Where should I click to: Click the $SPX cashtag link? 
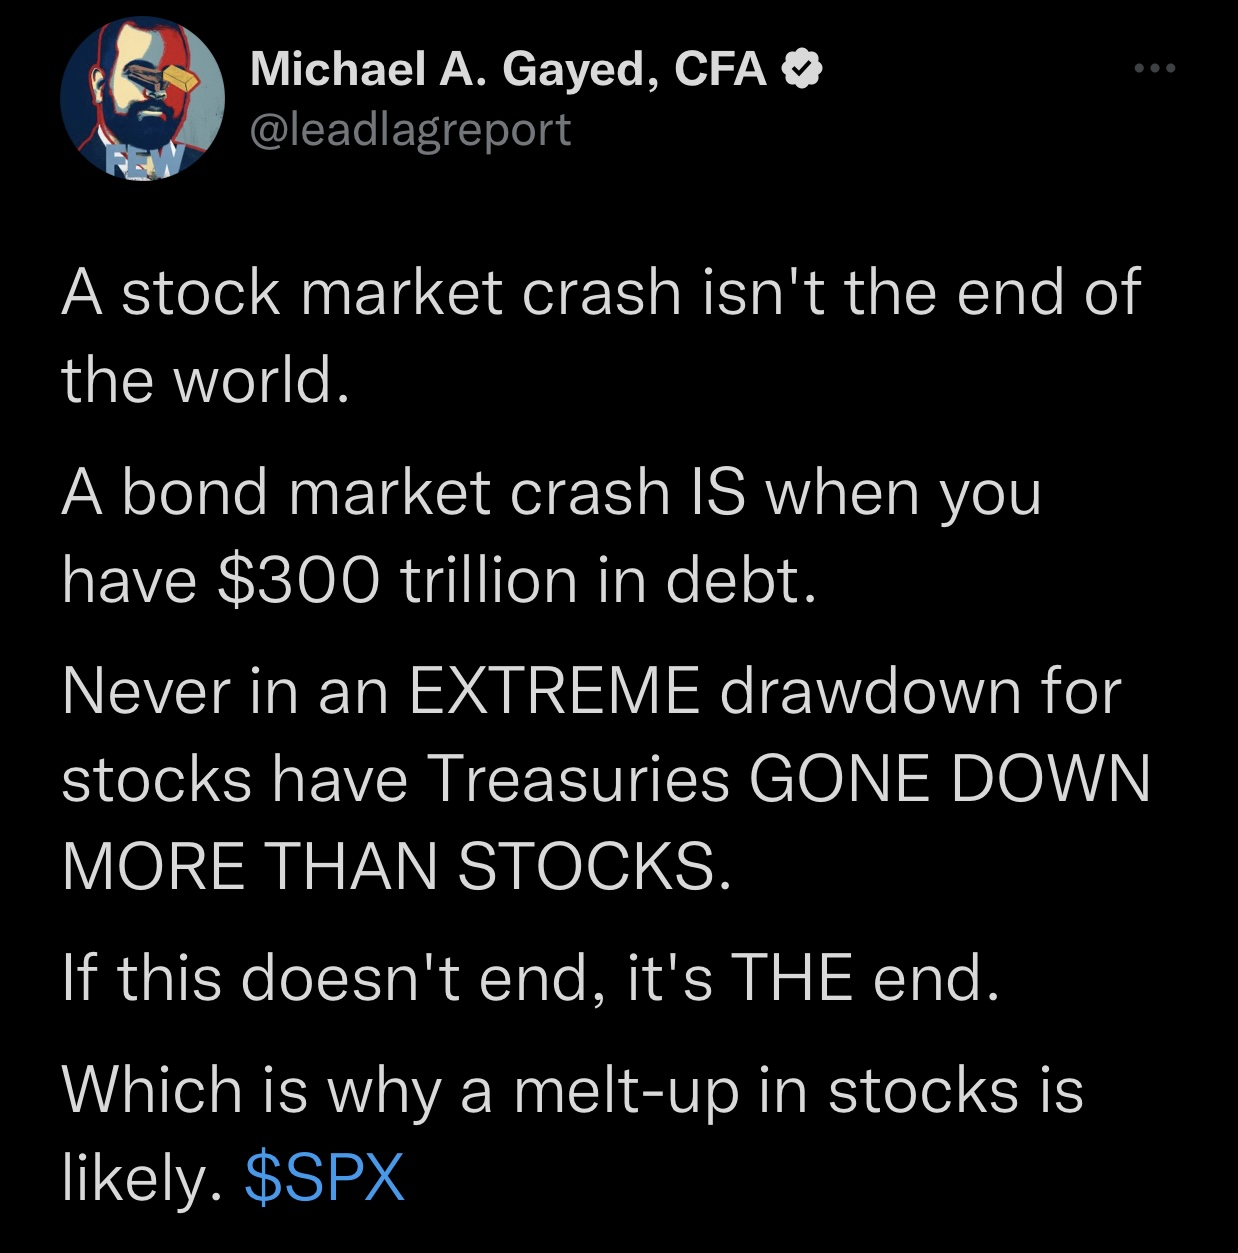click(324, 1176)
